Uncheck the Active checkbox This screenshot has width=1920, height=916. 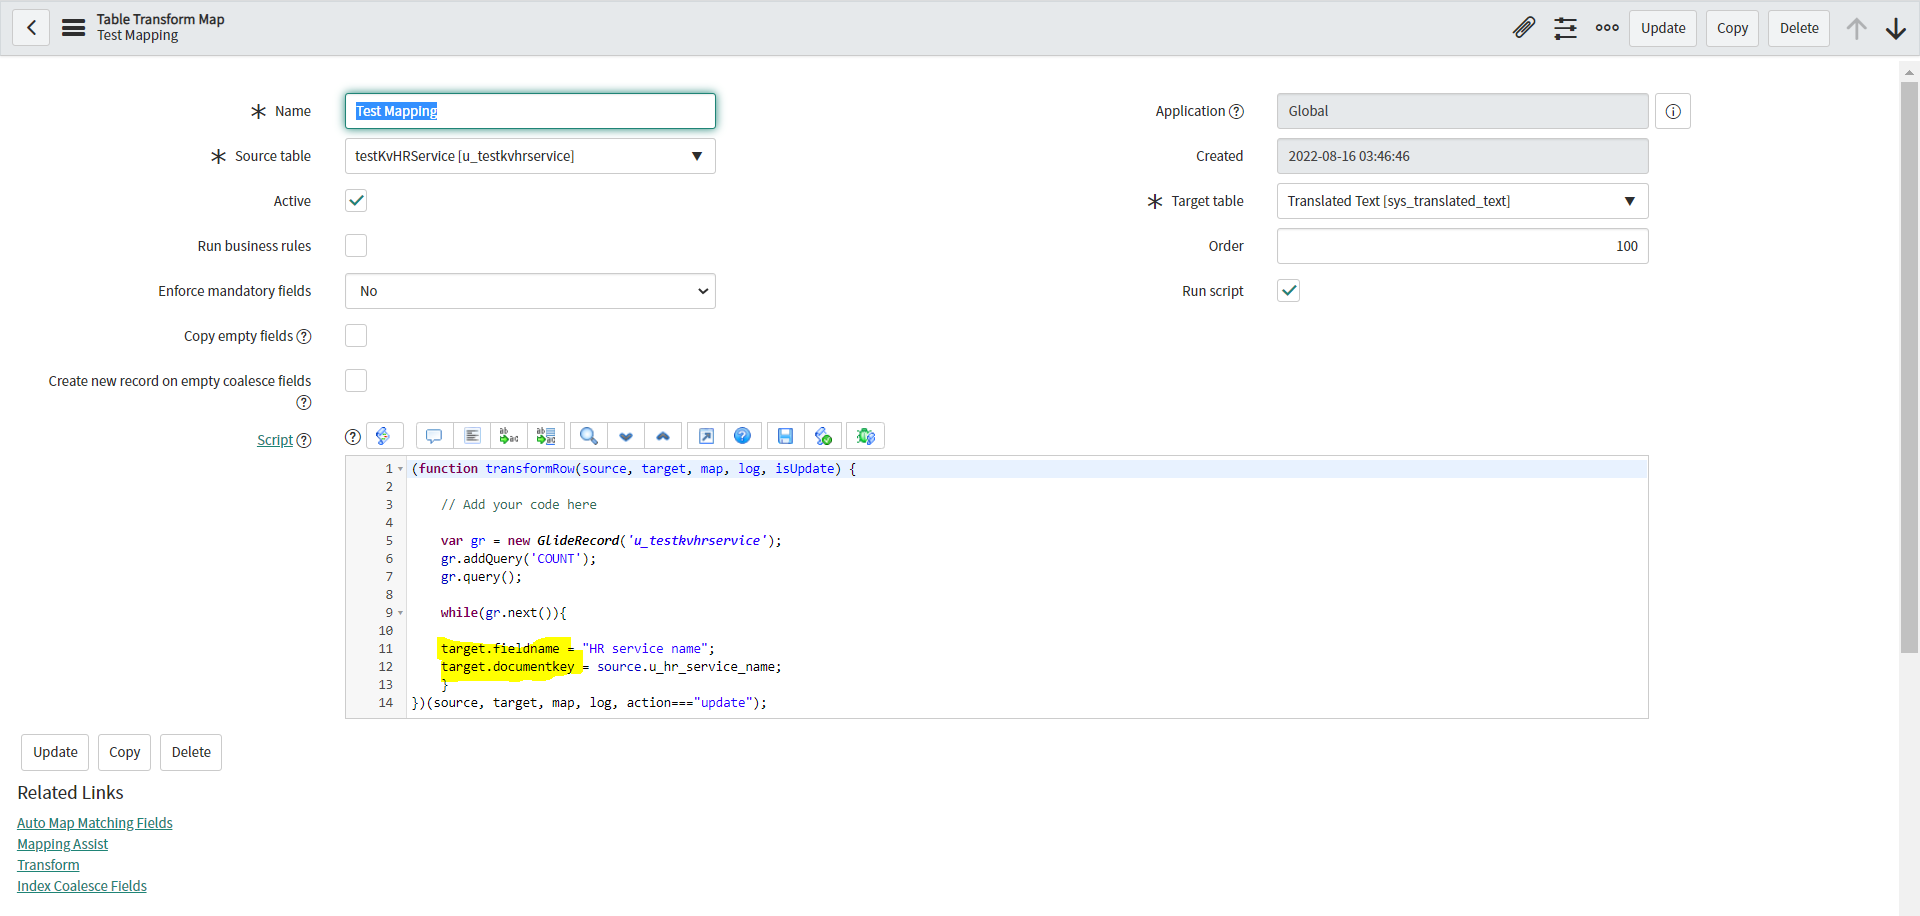[x=355, y=200]
